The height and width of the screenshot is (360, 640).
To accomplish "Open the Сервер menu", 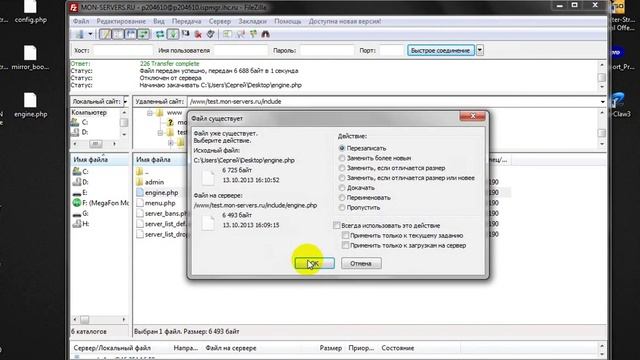I will 220,21.
